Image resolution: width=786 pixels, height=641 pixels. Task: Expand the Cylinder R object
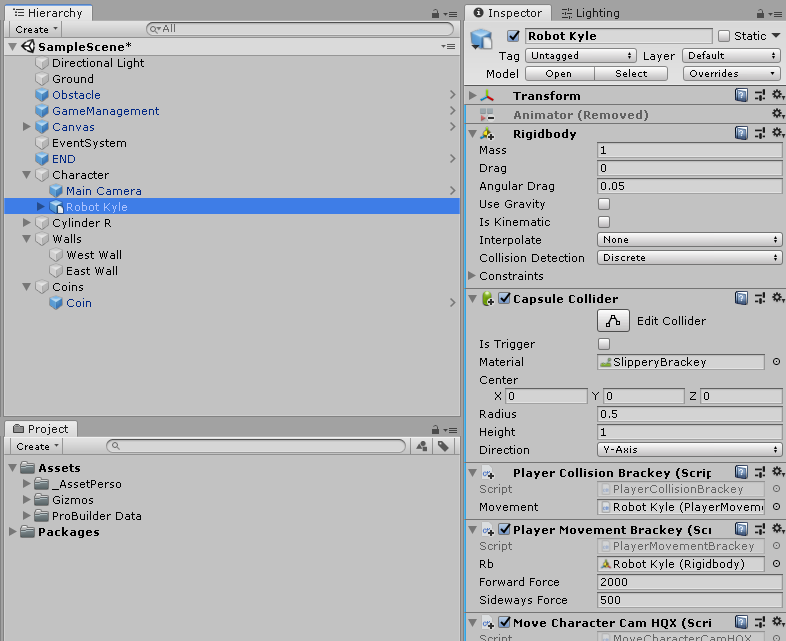coord(27,223)
